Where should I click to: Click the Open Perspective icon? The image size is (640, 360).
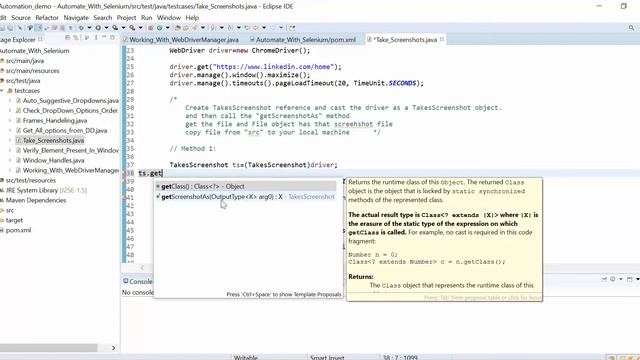click(x=292, y=28)
